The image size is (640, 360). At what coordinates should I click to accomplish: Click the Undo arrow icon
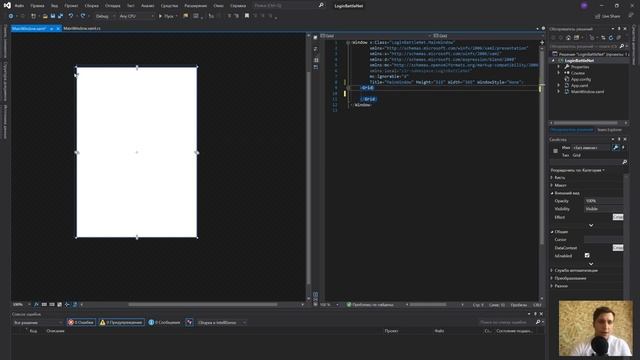71,16
